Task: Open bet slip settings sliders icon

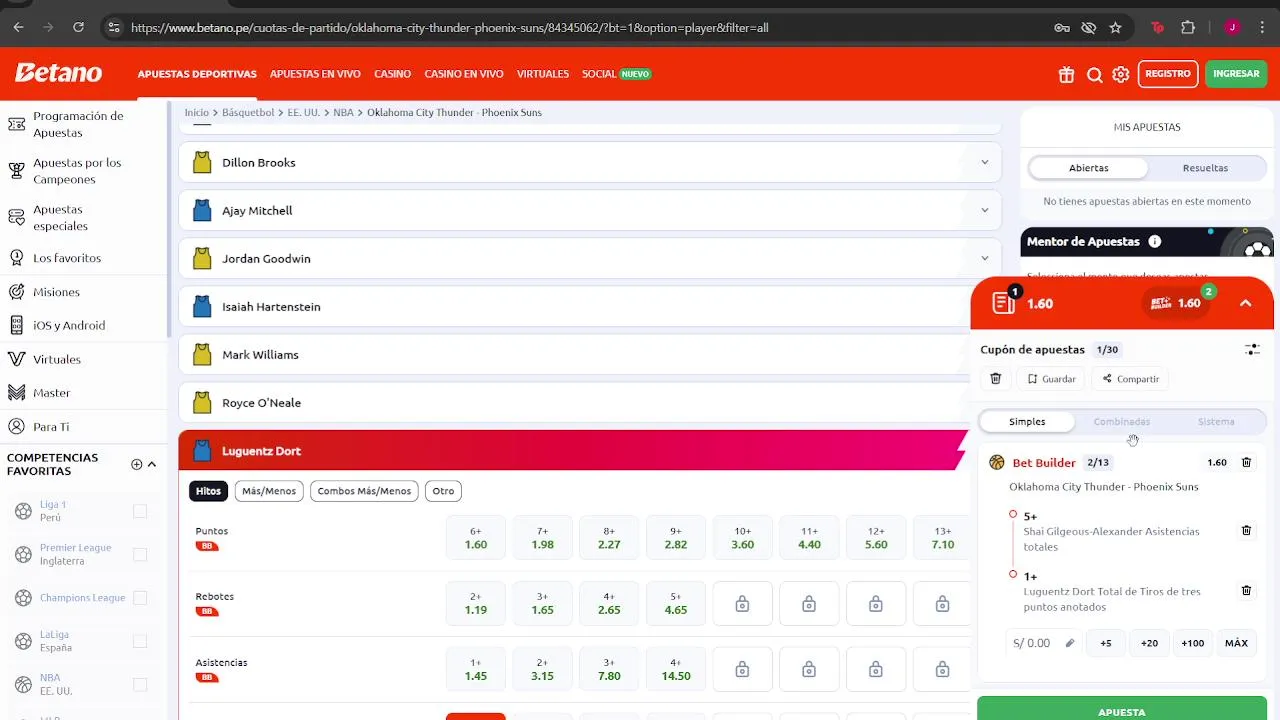Action: point(1252,350)
